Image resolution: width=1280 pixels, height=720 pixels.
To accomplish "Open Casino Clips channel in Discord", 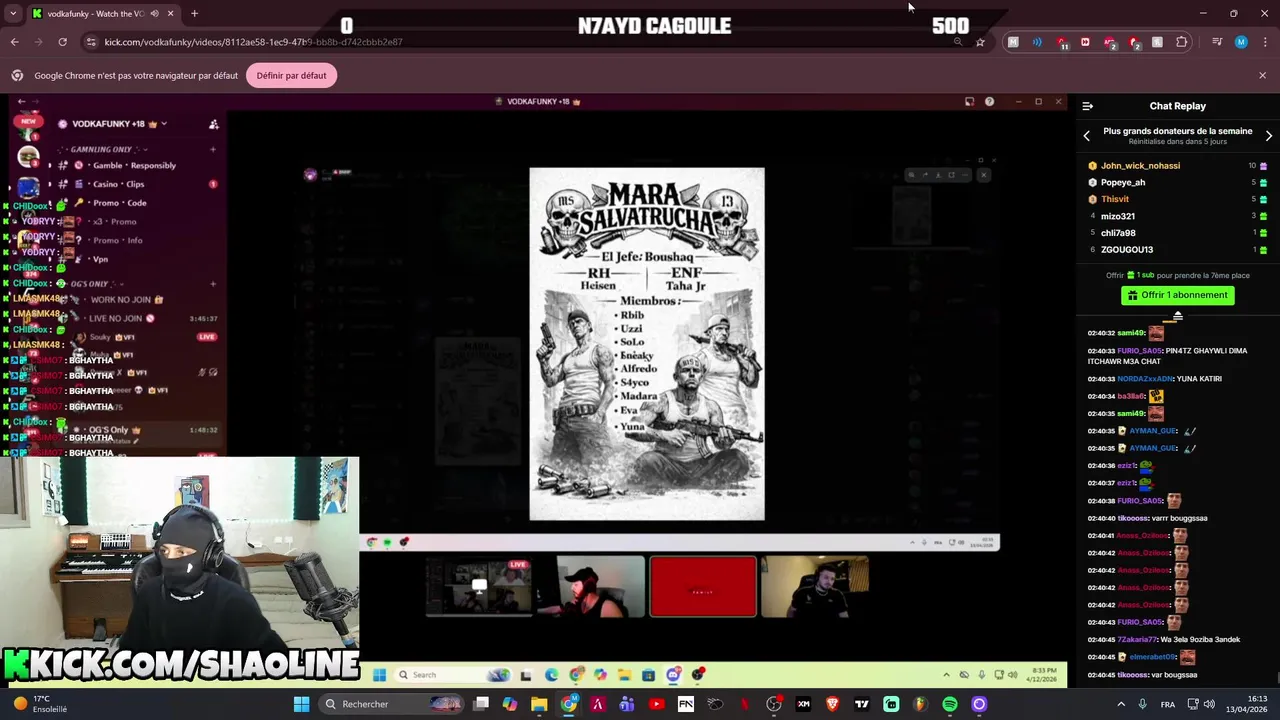I will click(x=119, y=184).
